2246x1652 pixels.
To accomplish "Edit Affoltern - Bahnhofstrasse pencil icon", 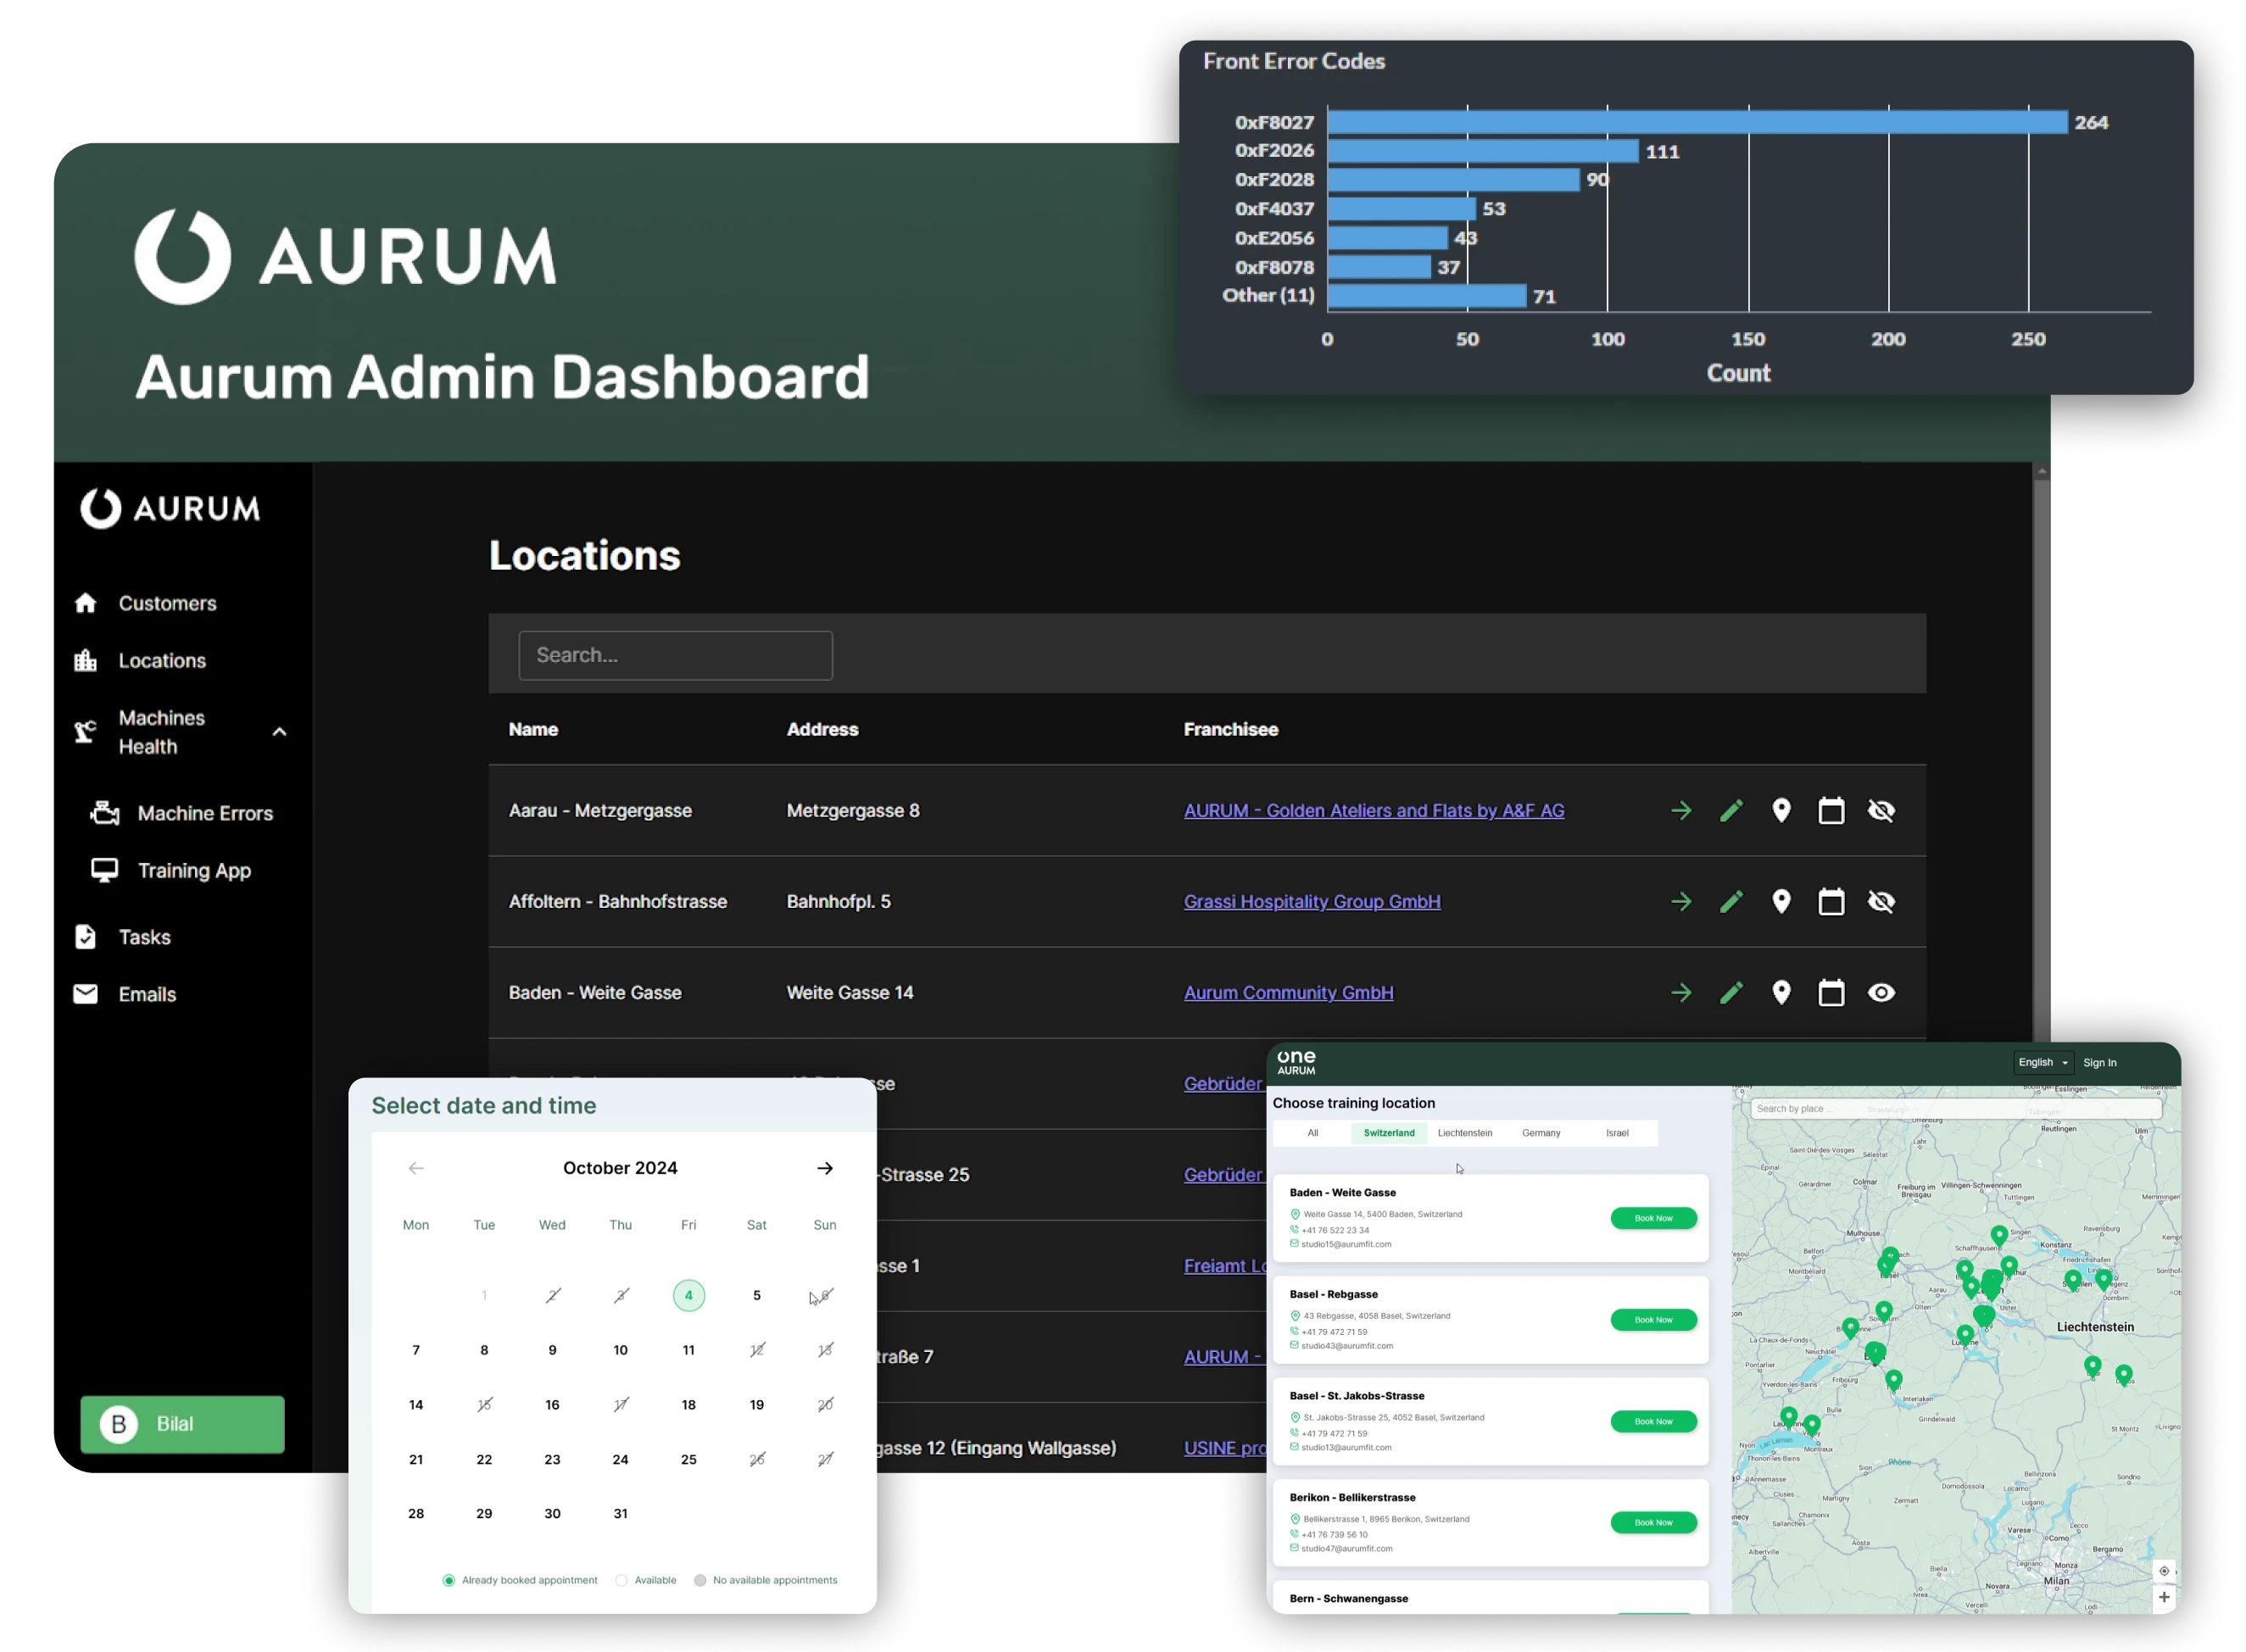I will click(x=1731, y=902).
